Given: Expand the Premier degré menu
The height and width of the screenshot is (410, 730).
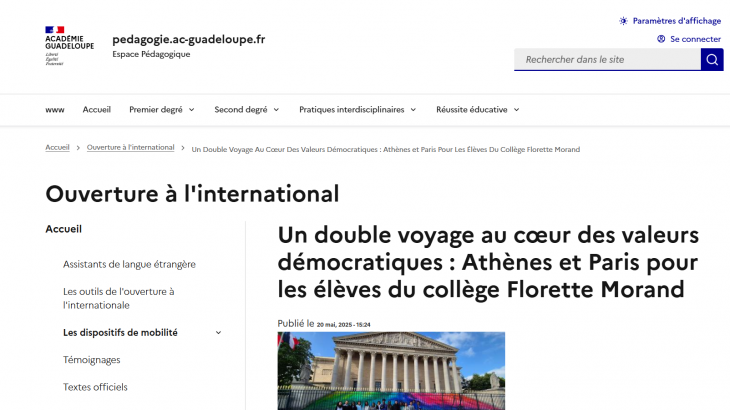Looking at the screenshot, I should (x=162, y=109).
